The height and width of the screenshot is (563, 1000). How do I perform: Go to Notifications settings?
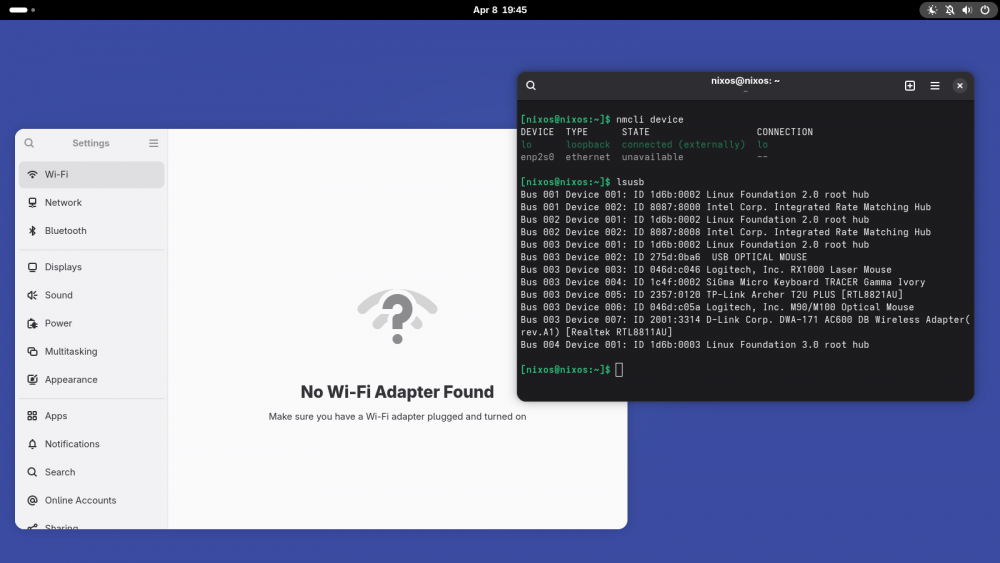click(91, 444)
